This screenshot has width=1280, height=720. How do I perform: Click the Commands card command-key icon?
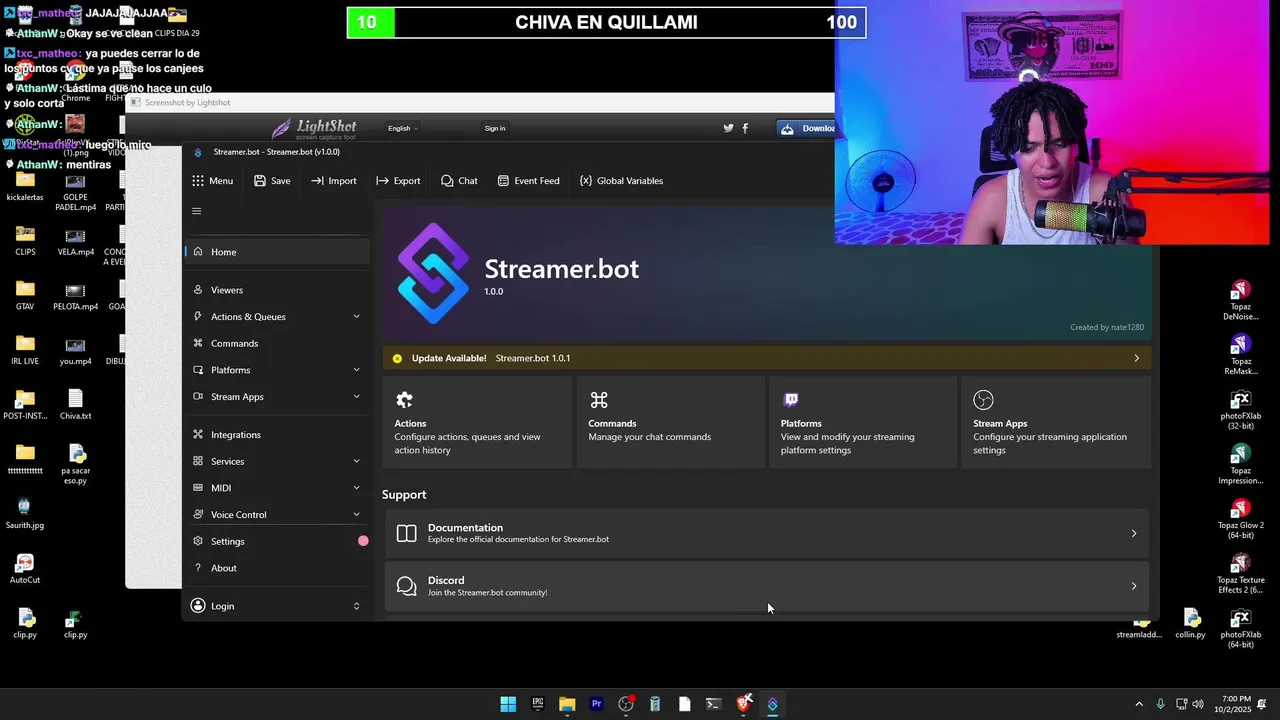point(599,400)
